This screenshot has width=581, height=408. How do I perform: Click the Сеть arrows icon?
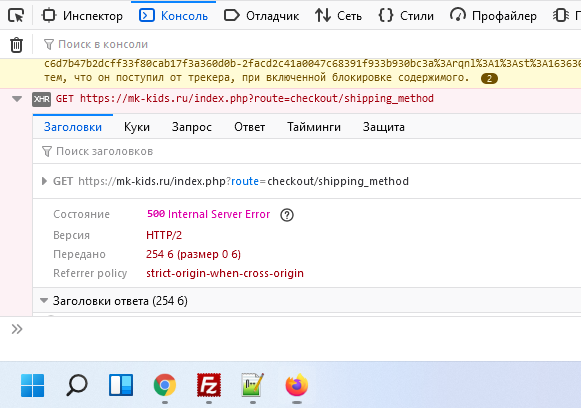(x=323, y=16)
